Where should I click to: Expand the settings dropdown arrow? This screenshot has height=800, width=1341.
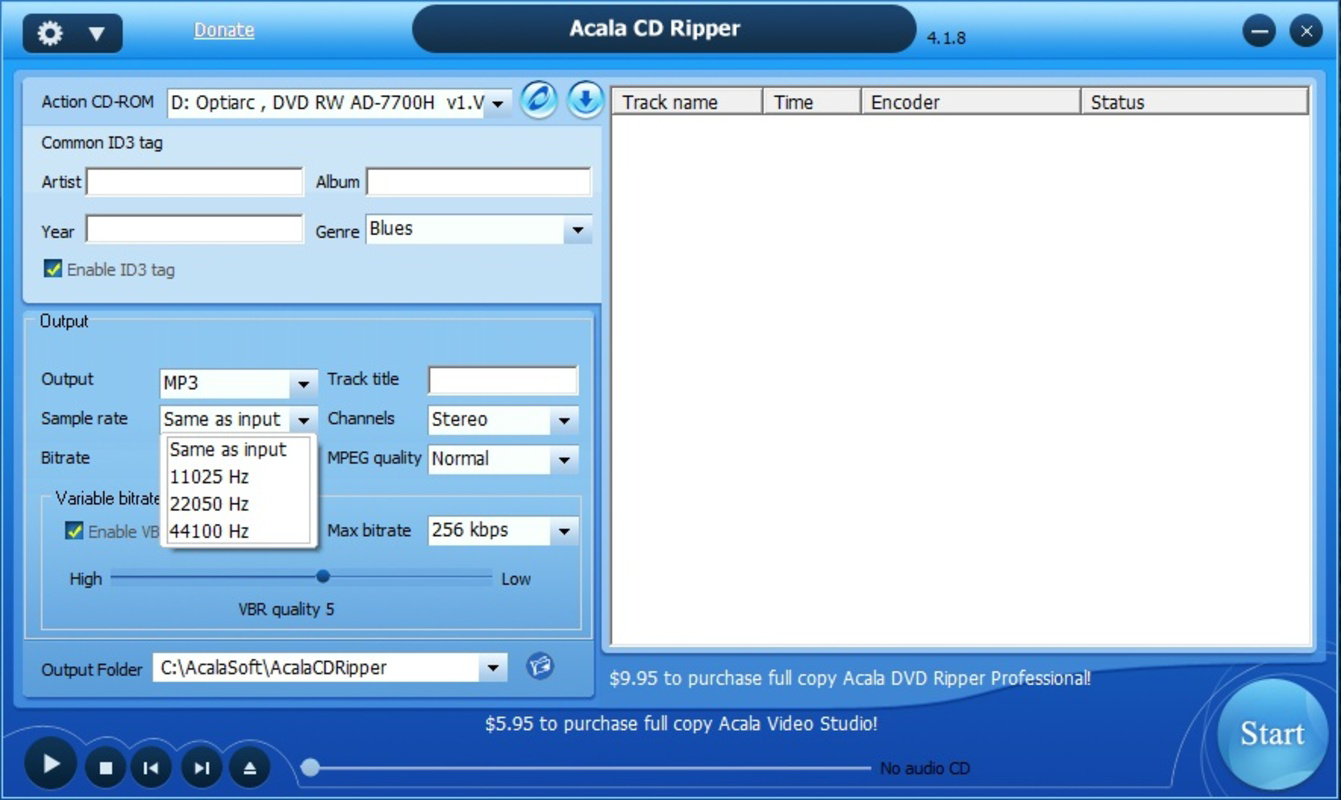point(97,34)
